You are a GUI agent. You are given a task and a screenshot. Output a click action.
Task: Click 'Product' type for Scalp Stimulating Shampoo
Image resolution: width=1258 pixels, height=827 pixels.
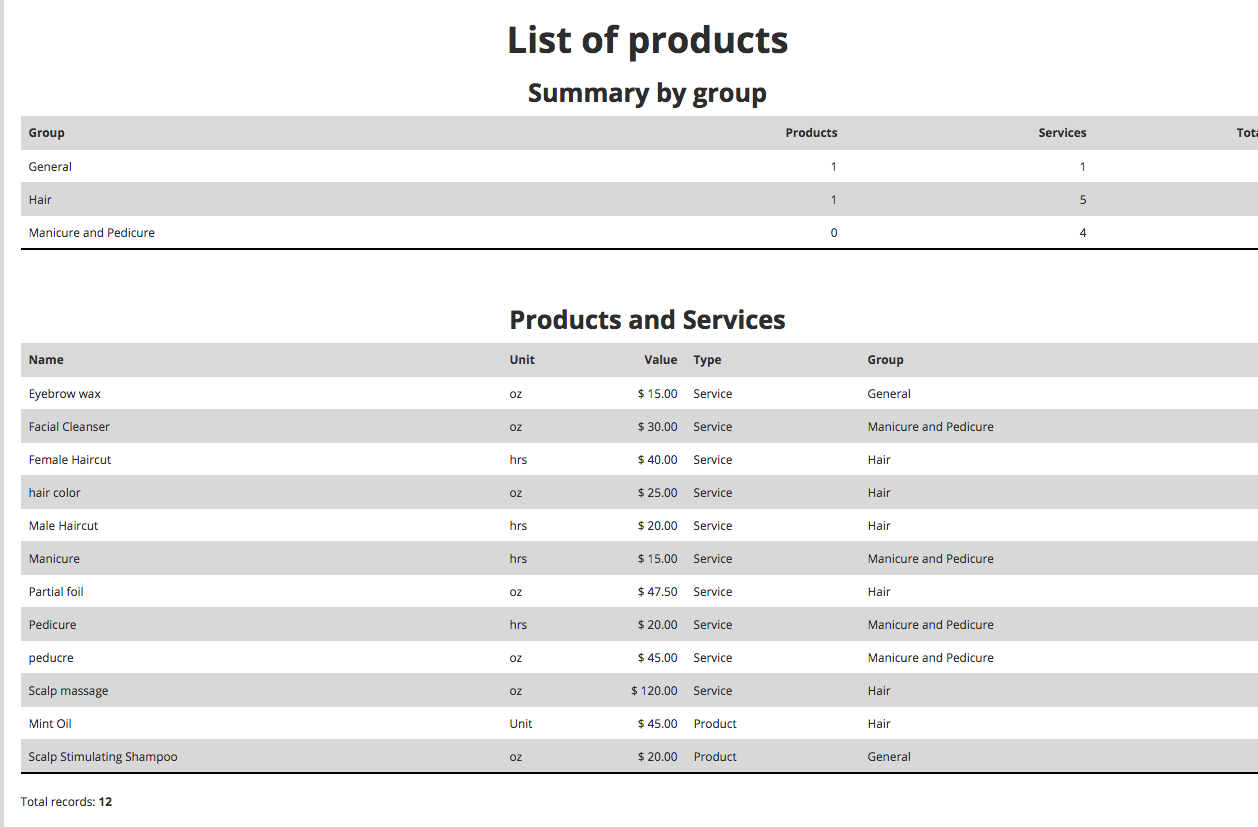pos(715,757)
